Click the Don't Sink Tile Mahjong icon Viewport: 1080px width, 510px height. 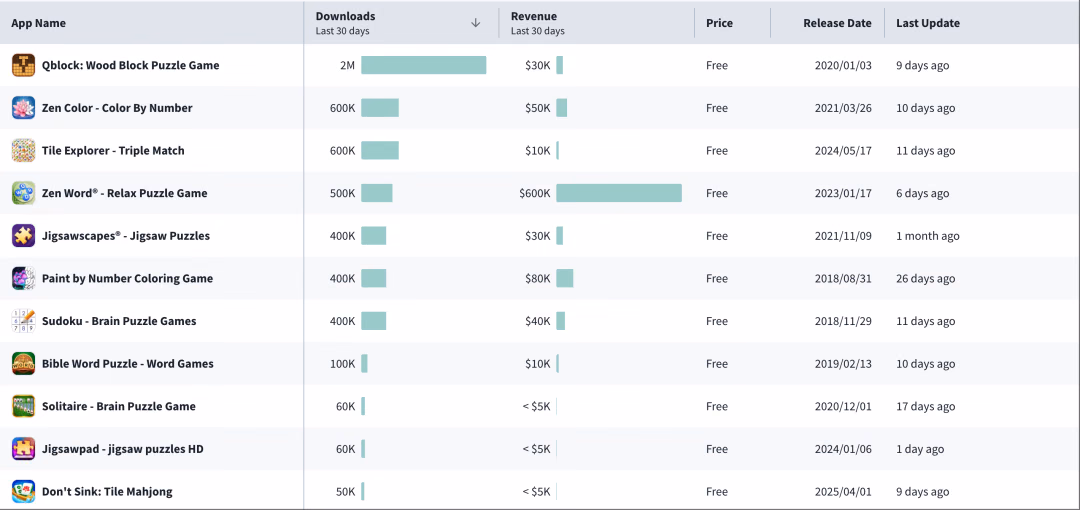pyautogui.click(x=23, y=491)
